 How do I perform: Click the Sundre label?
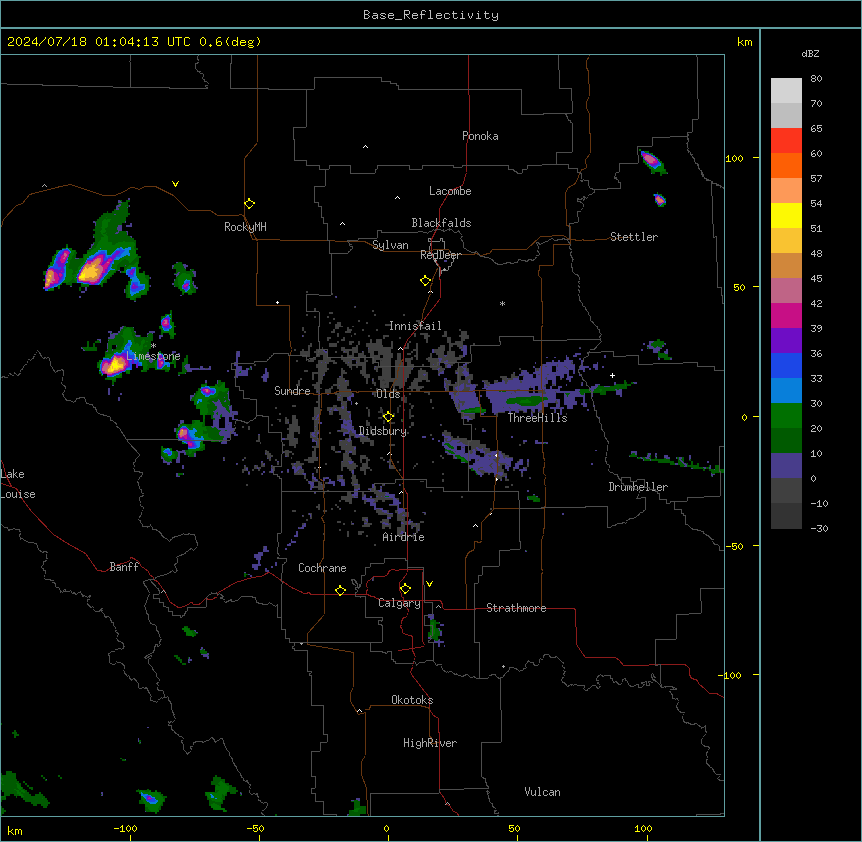click(292, 391)
